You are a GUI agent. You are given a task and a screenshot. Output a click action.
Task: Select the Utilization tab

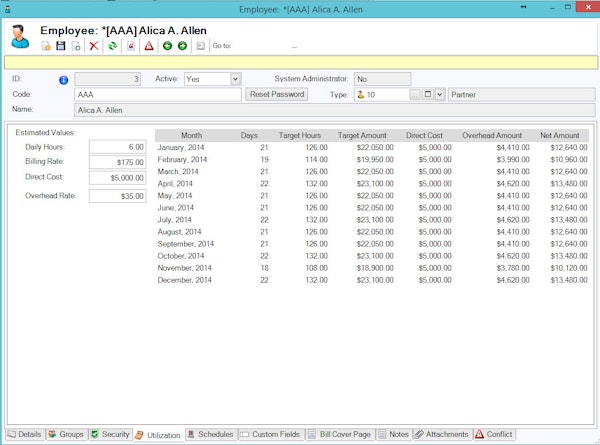pyautogui.click(x=158, y=435)
